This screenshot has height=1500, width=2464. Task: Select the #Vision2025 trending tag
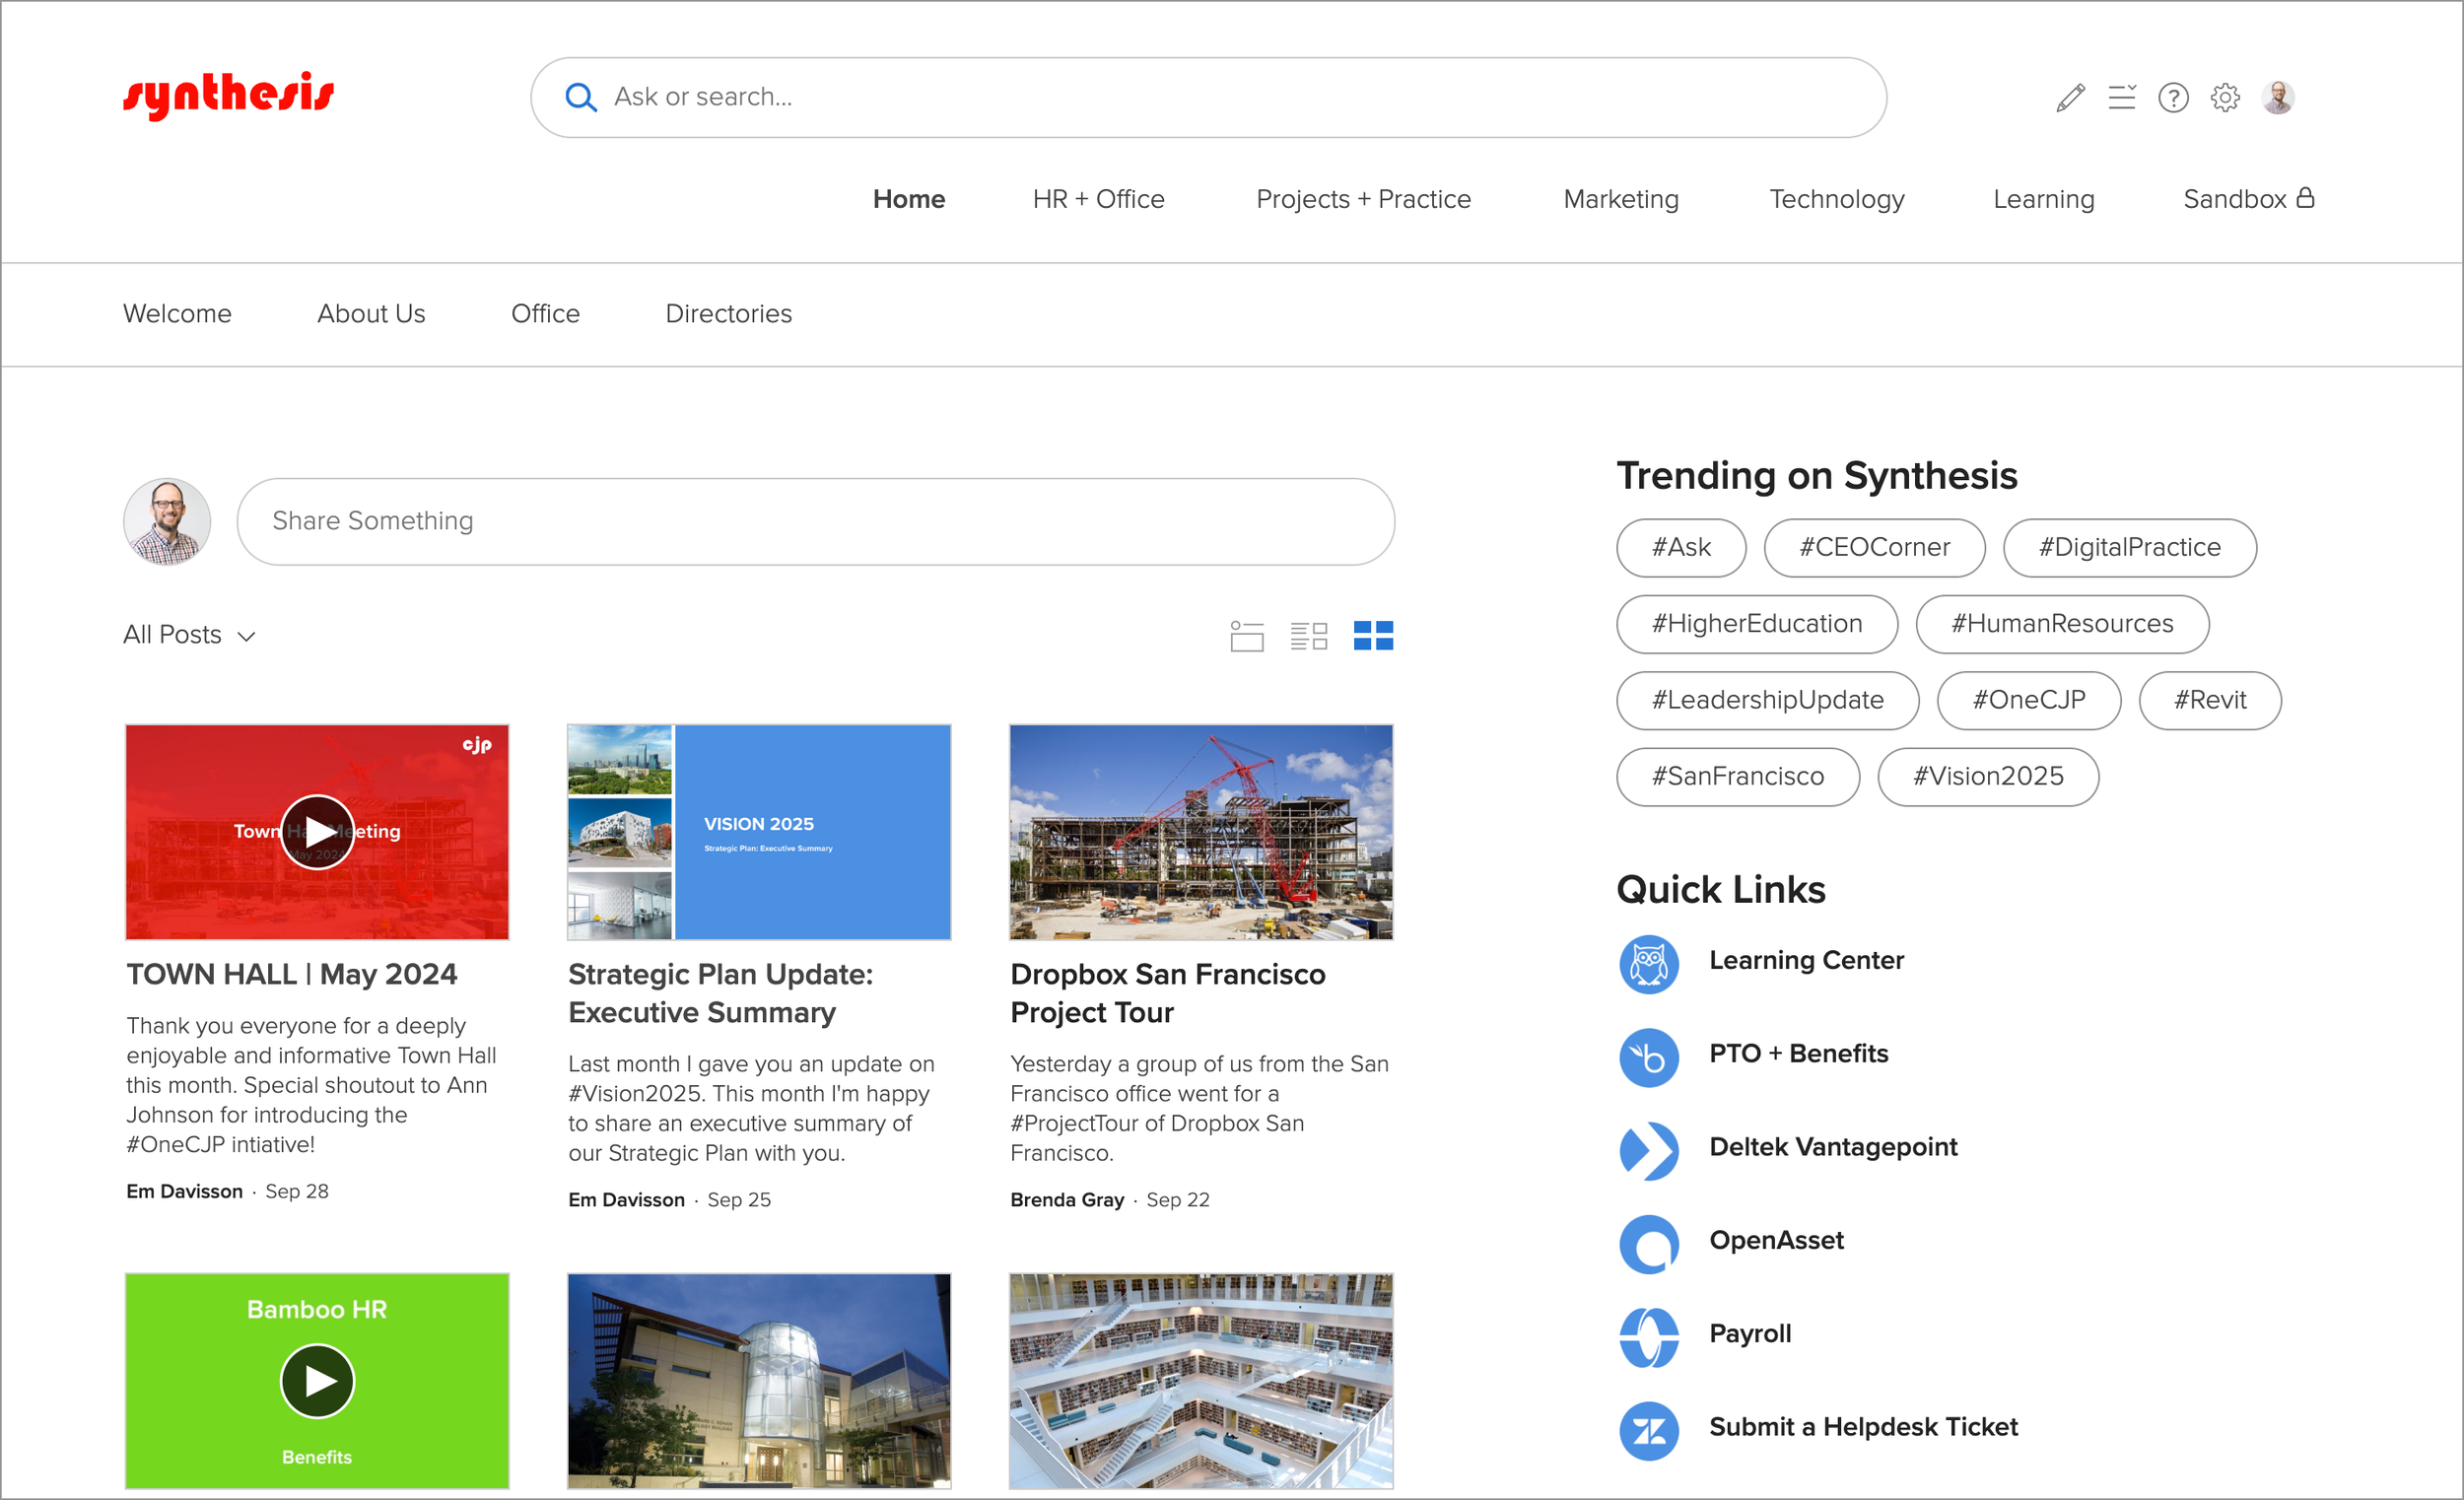(1987, 776)
